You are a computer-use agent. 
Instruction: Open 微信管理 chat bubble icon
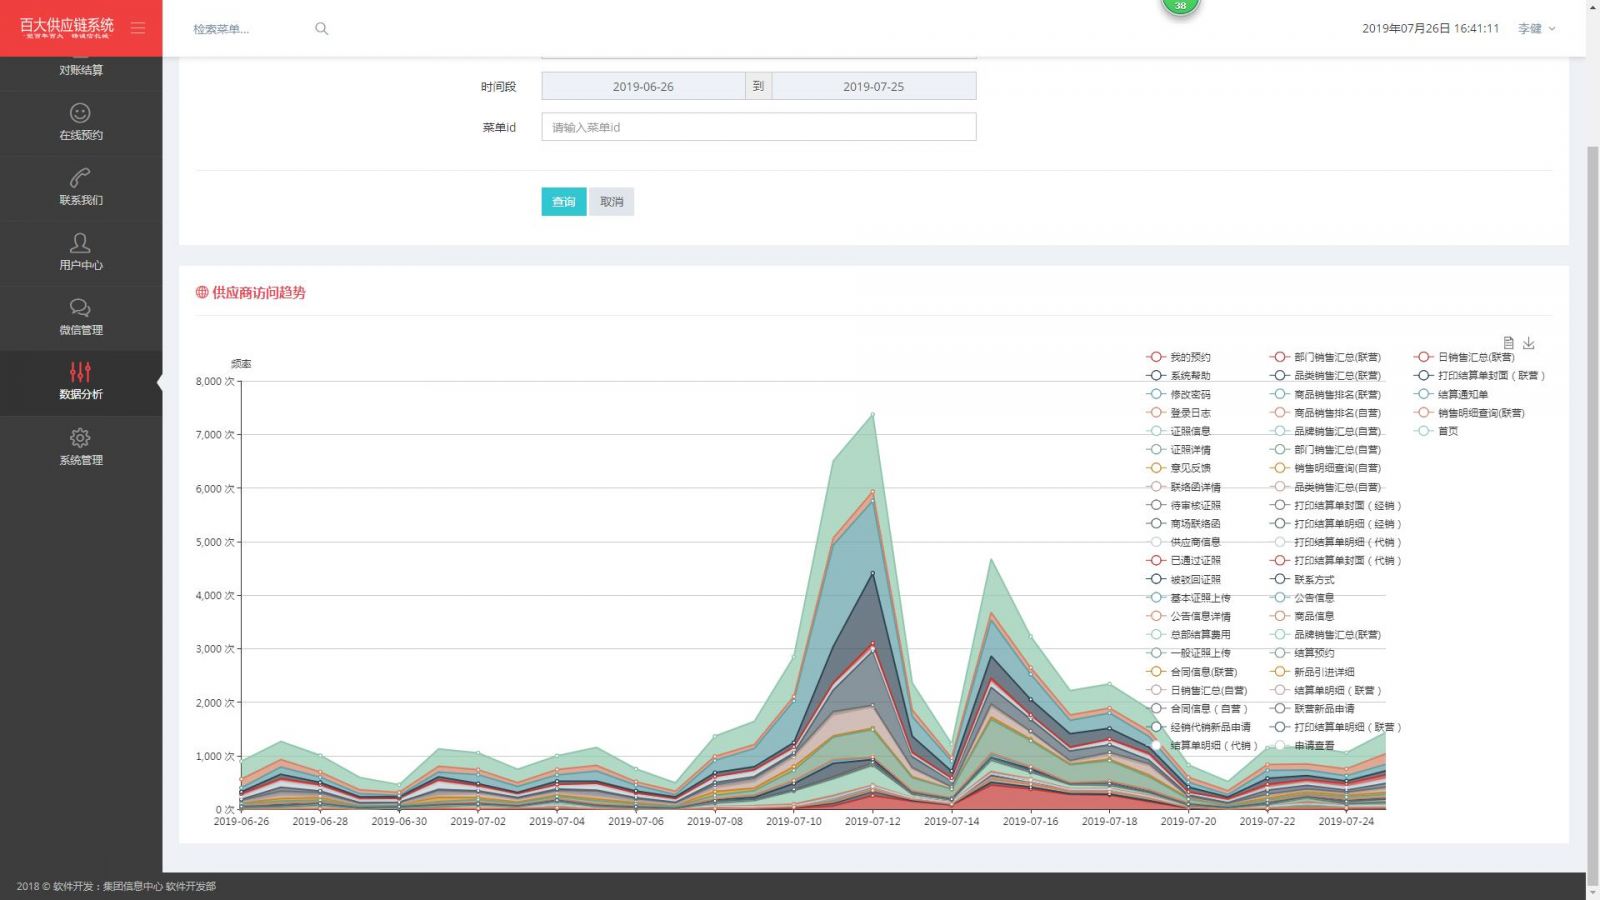80,308
